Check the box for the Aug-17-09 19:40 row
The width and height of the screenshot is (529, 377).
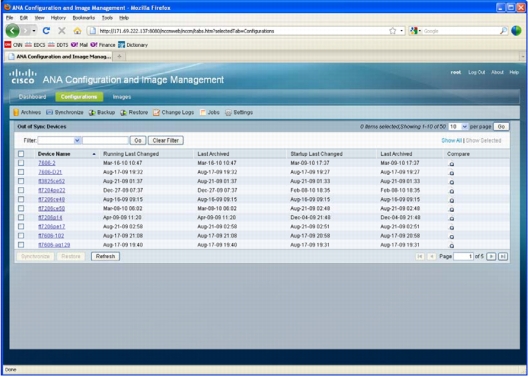(x=21, y=245)
